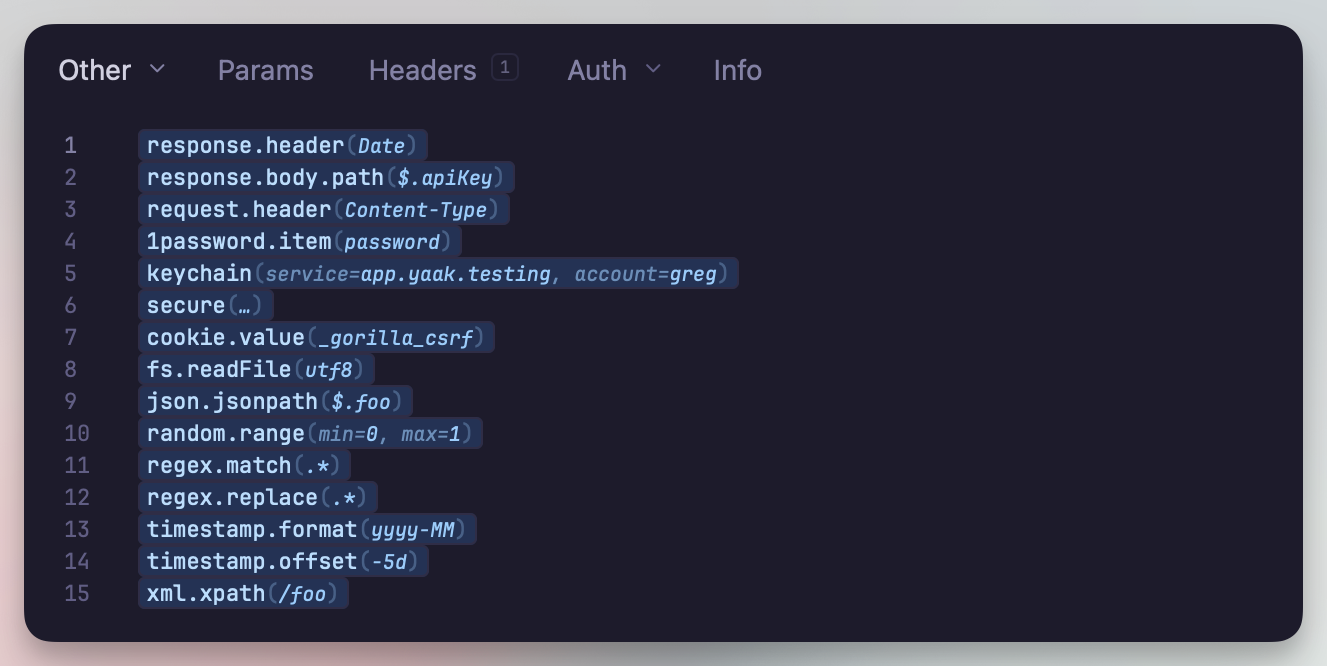This screenshot has width=1327, height=666.
Task: Open the secure(…) template tag
Action: coord(205,306)
